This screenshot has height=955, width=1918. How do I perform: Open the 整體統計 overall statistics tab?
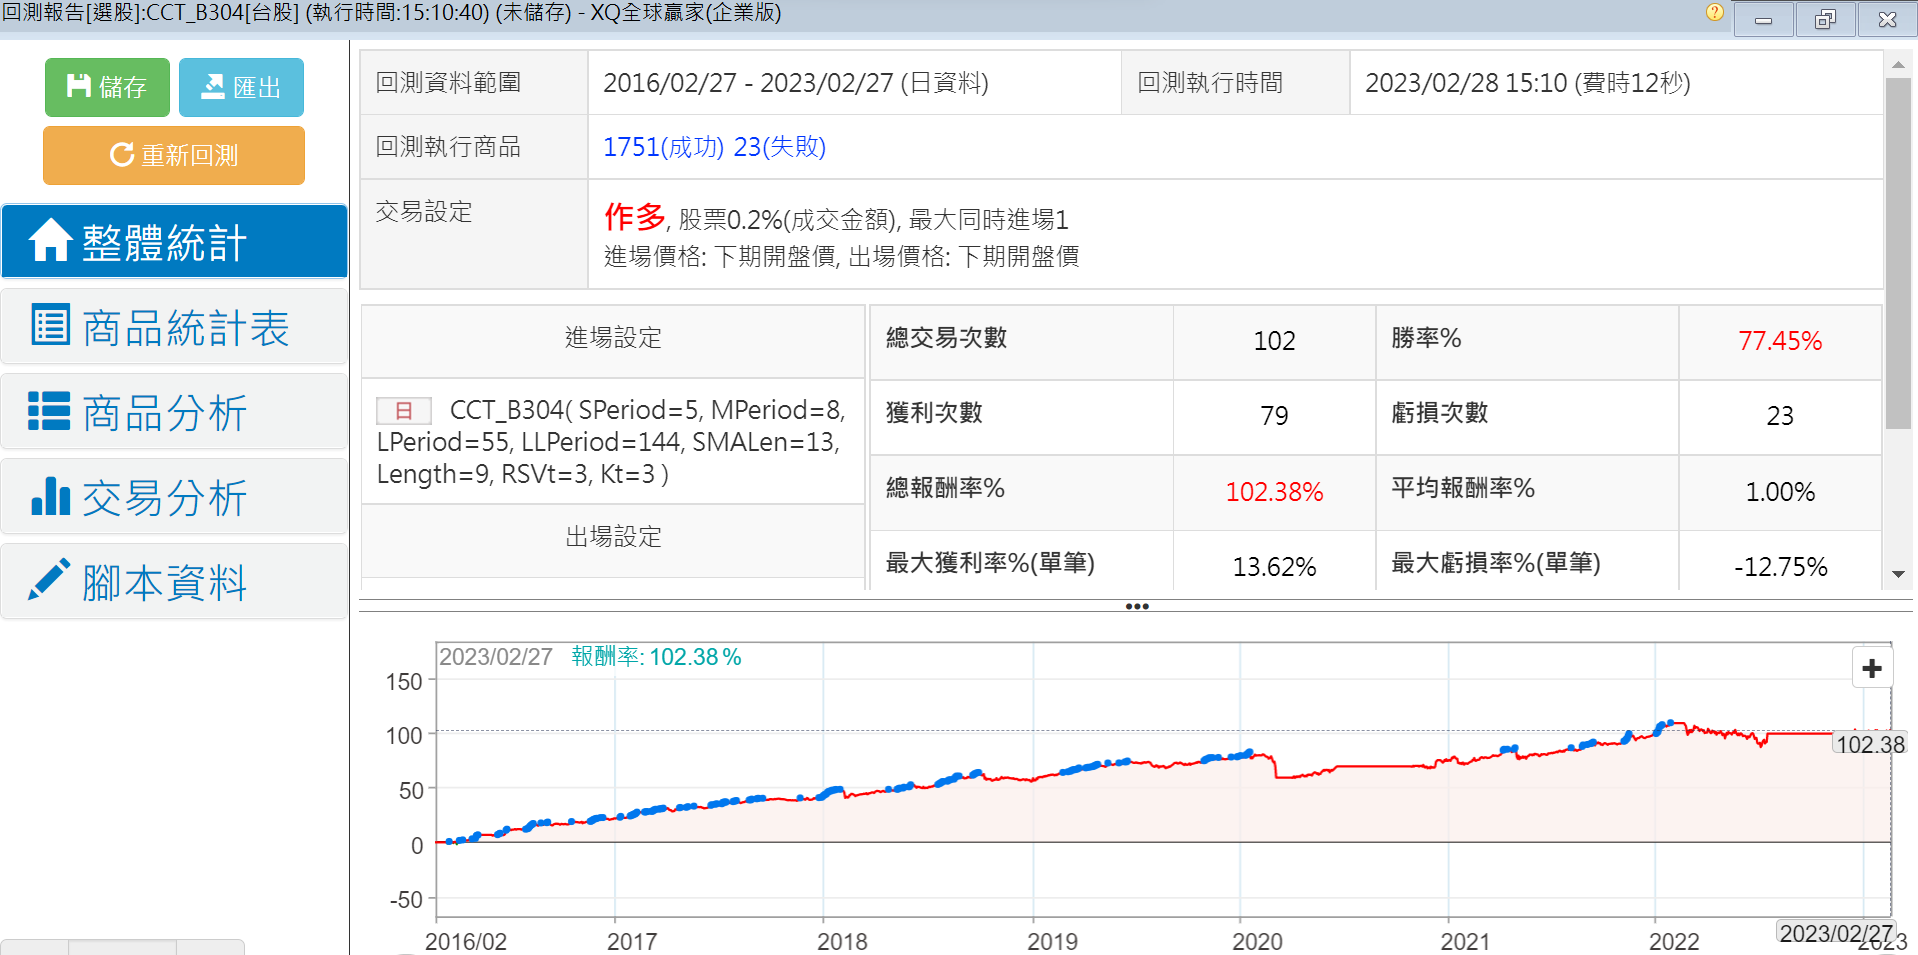click(174, 242)
